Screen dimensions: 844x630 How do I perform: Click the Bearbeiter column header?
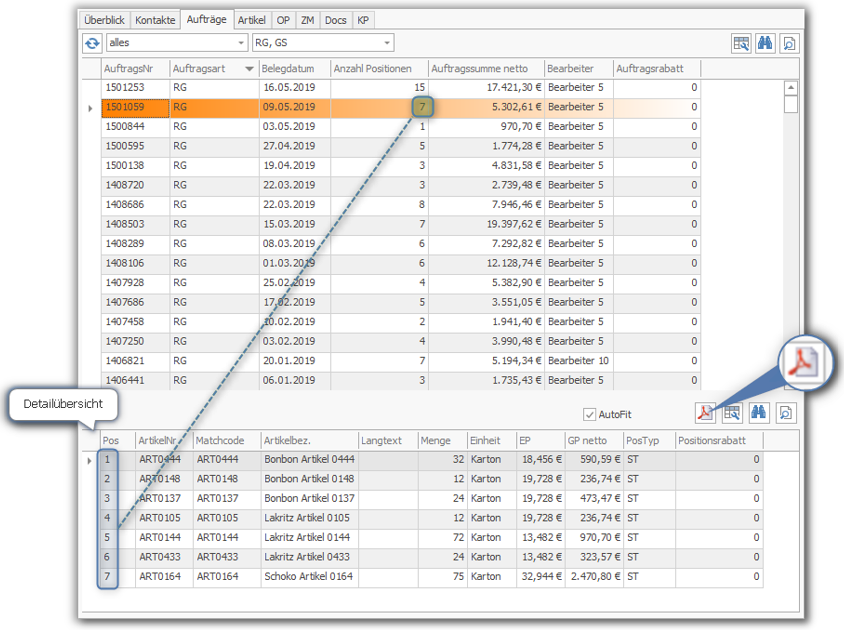[579, 69]
